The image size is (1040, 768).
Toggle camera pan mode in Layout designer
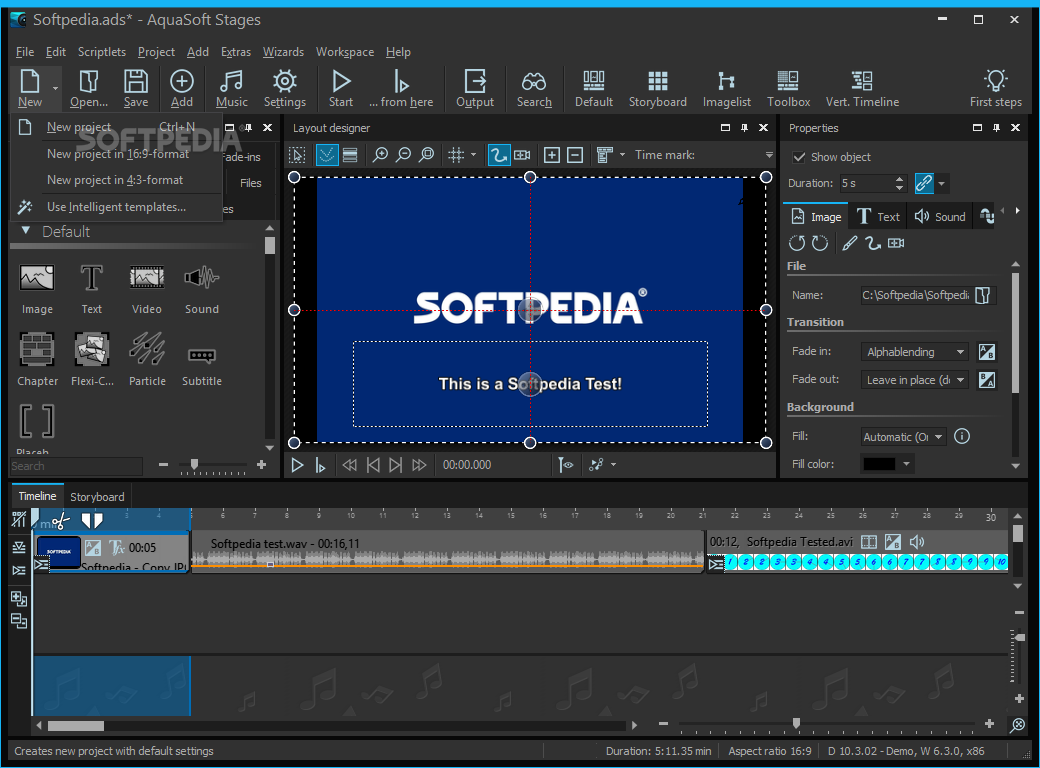[523, 155]
